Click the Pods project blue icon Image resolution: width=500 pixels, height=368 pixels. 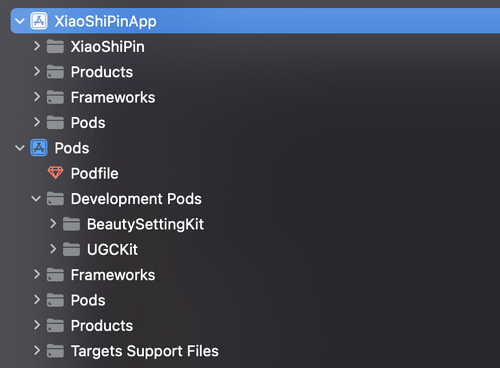tap(39, 148)
